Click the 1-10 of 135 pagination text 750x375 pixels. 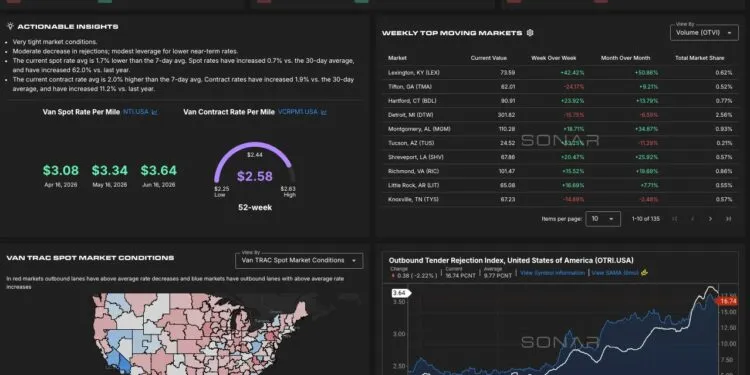click(645, 219)
